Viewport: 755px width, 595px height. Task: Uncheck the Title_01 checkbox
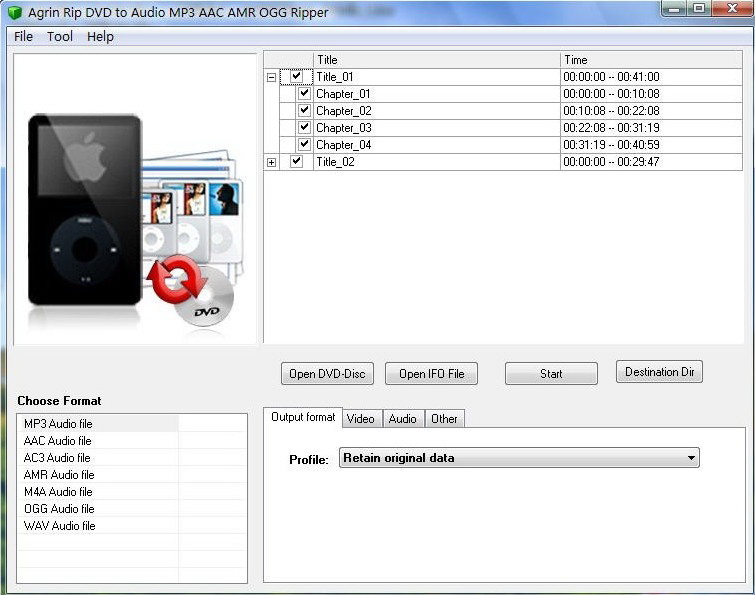[x=297, y=77]
